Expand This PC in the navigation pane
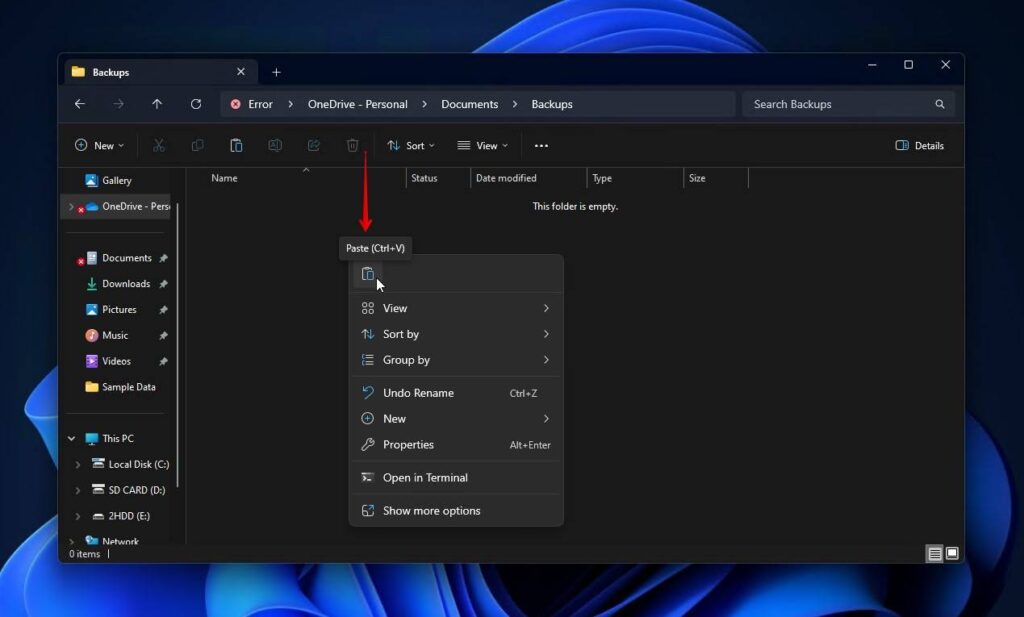The height and width of the screenshot is (617, 1024). [x=70, y=438]
